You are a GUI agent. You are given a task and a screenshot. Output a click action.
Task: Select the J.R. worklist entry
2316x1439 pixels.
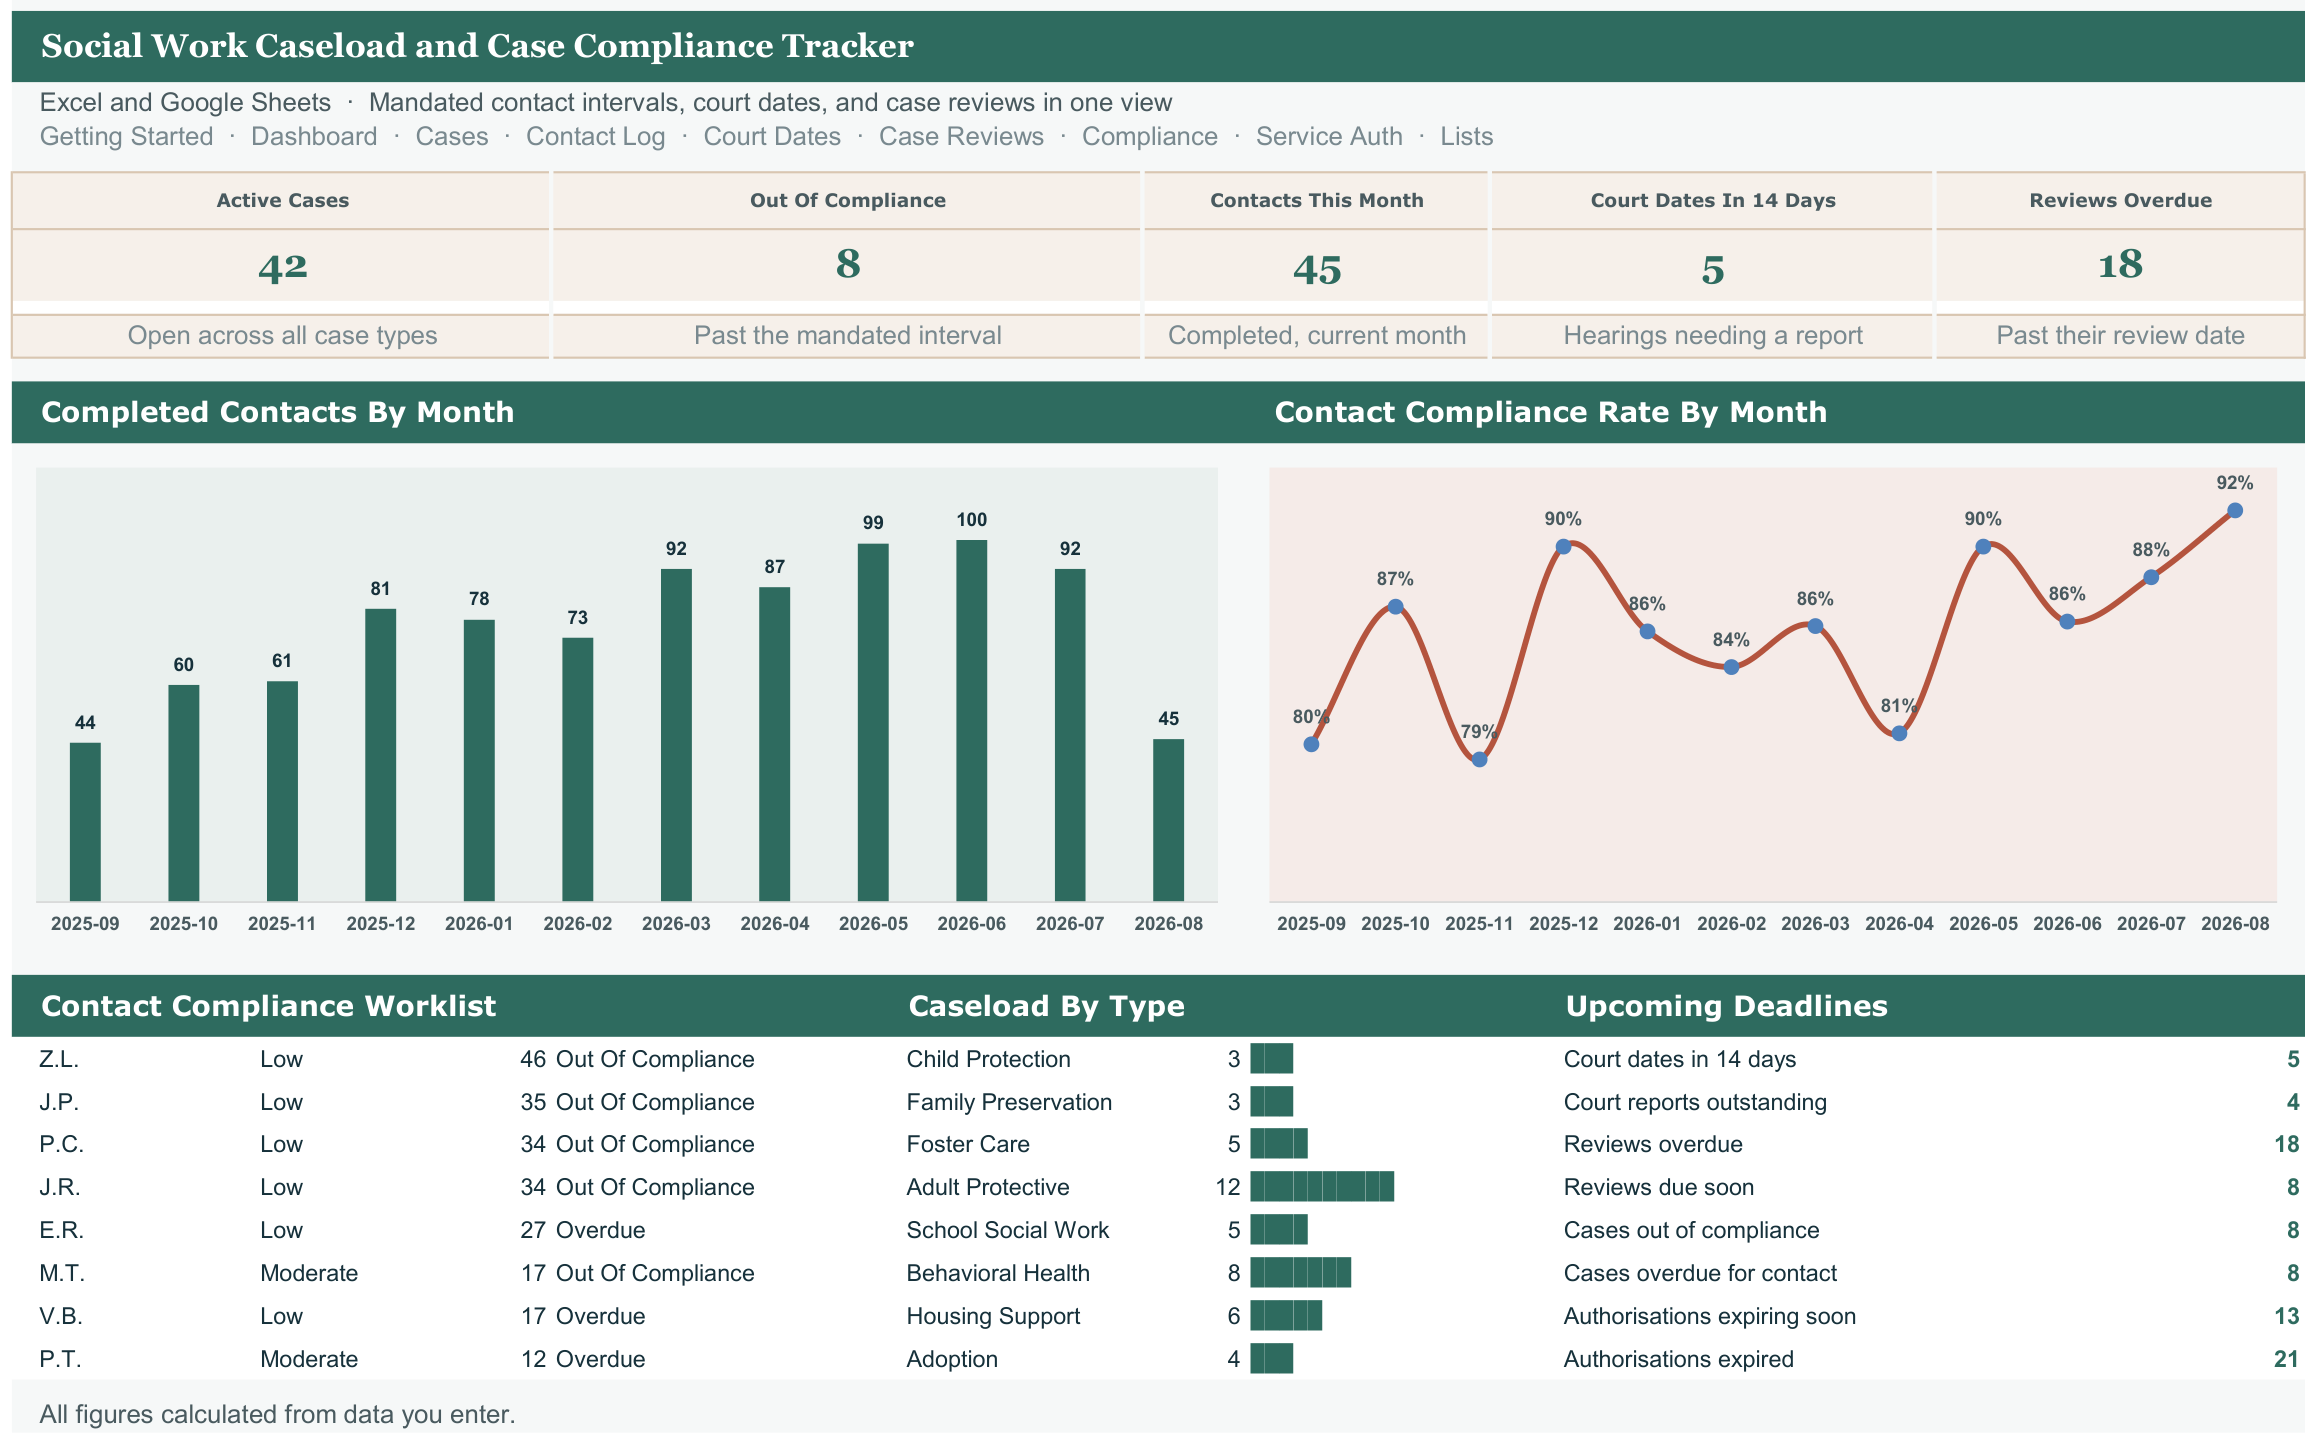coord(60,1187)
